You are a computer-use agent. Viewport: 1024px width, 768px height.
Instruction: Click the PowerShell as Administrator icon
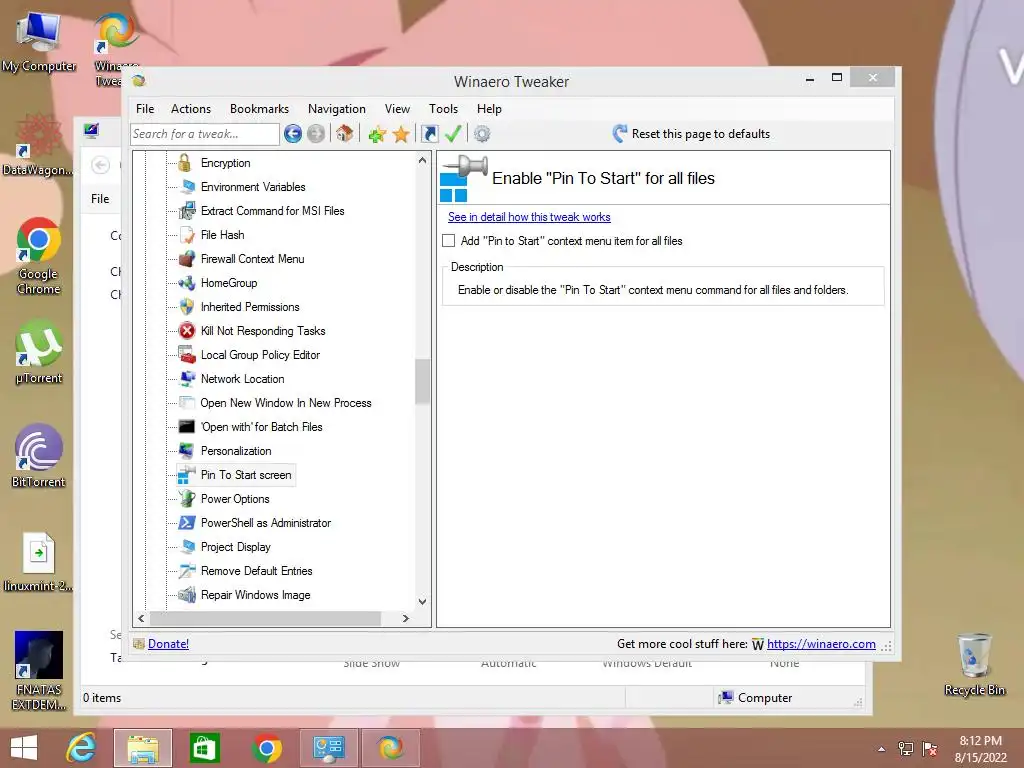(x=187, y=522)
